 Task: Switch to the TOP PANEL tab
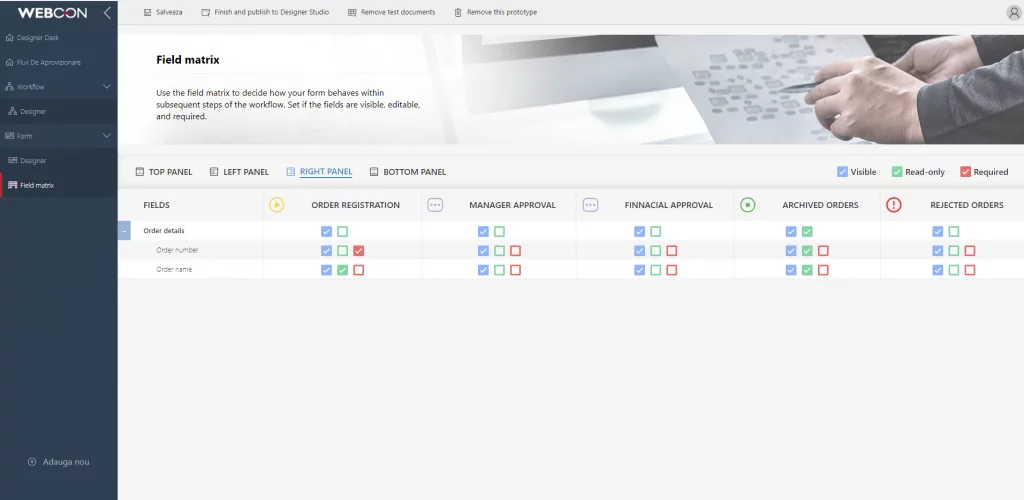pos(164,172)
